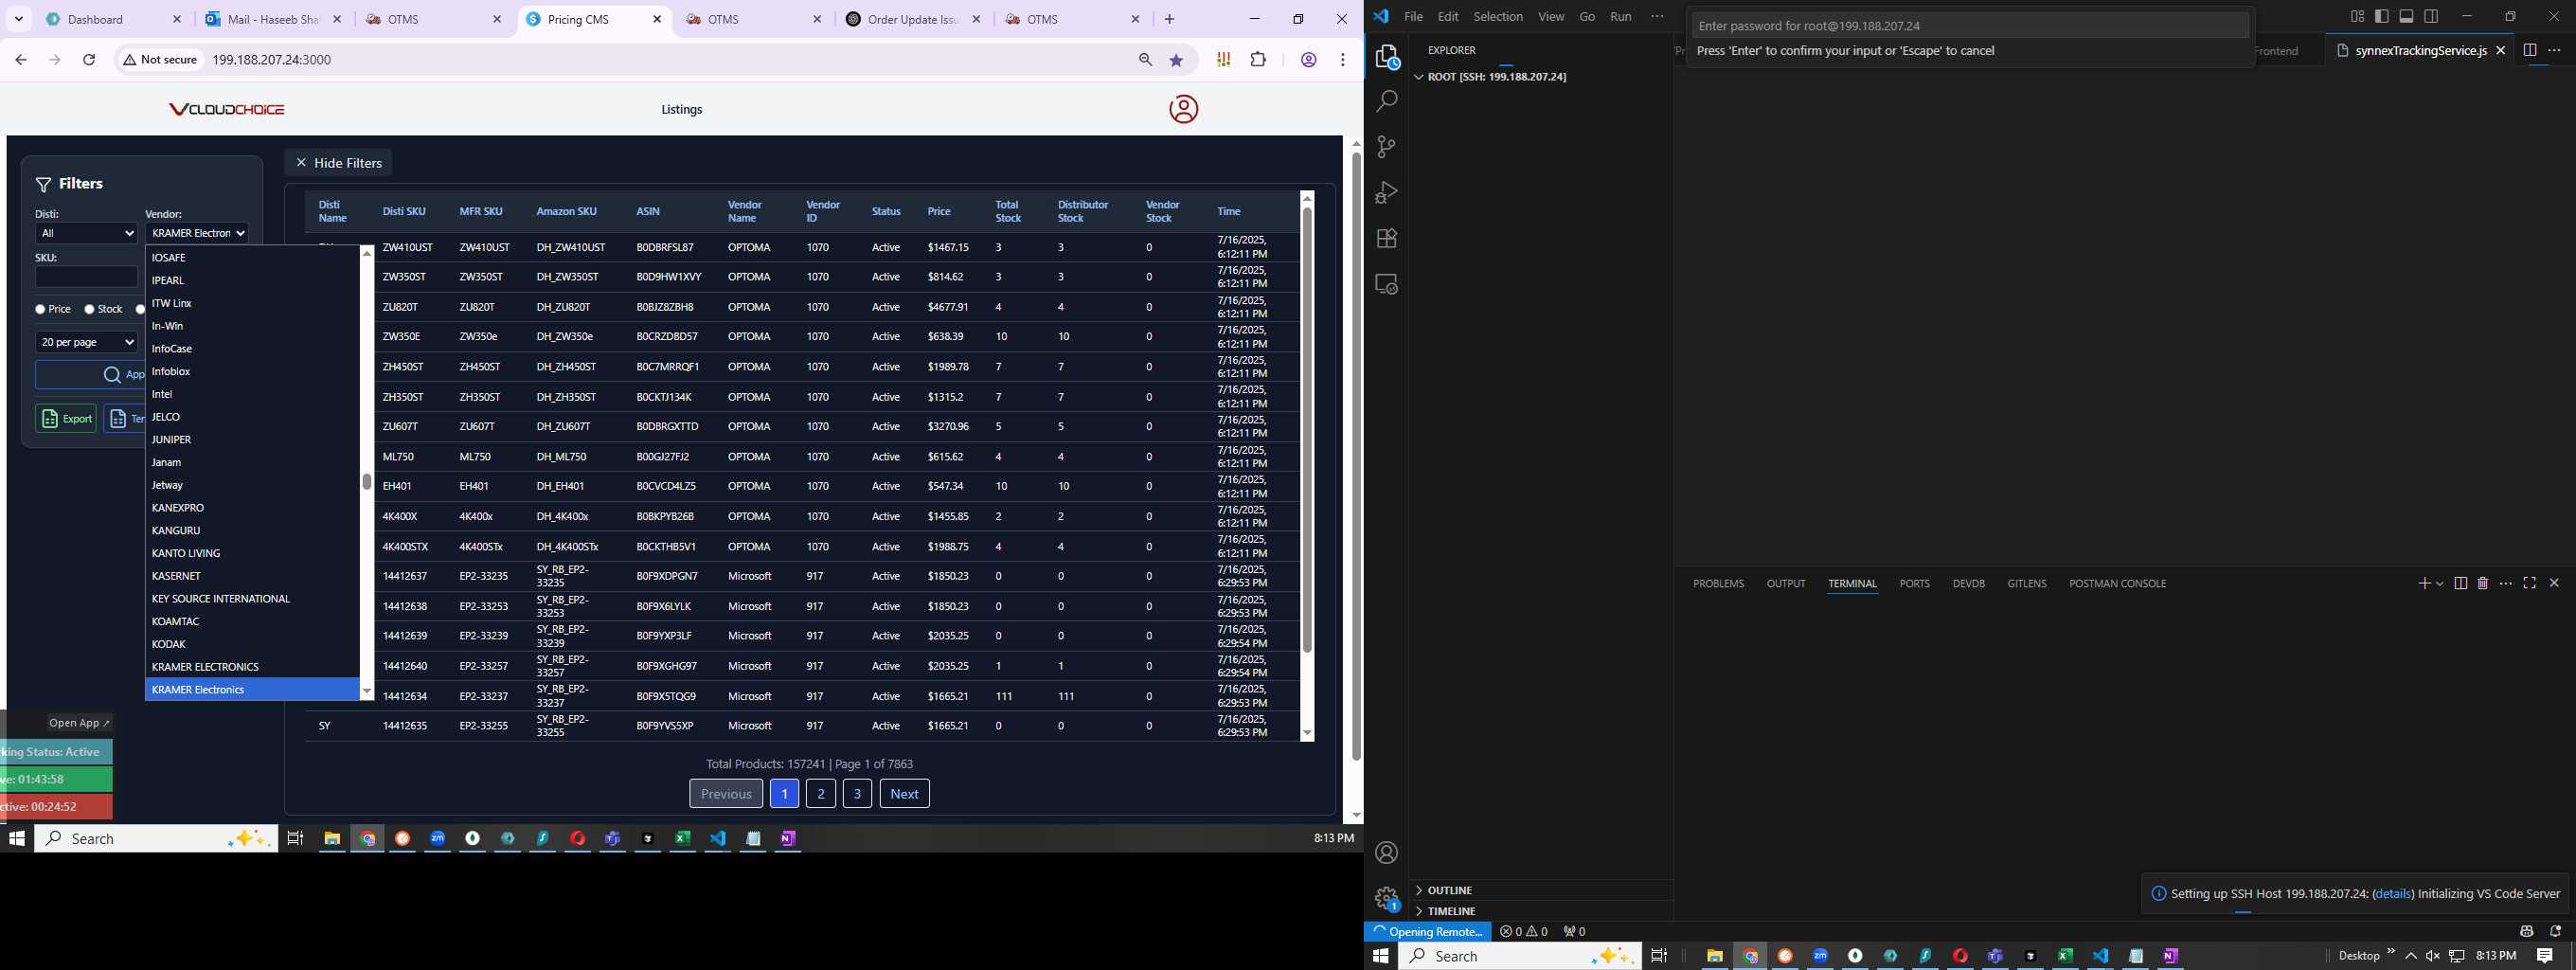This screenshot has width=2576, height=970.
Task: Open Run and Debug view
Action: [1386, 192]
